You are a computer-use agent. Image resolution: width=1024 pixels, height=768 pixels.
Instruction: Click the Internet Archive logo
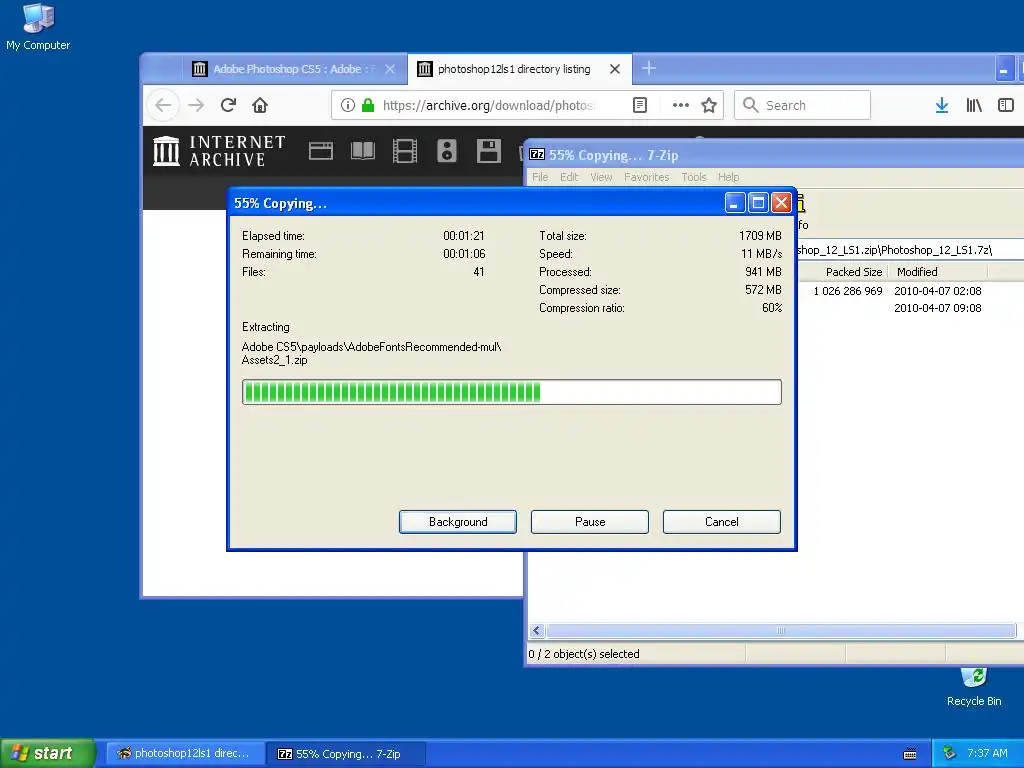click(x=219, y=151)
